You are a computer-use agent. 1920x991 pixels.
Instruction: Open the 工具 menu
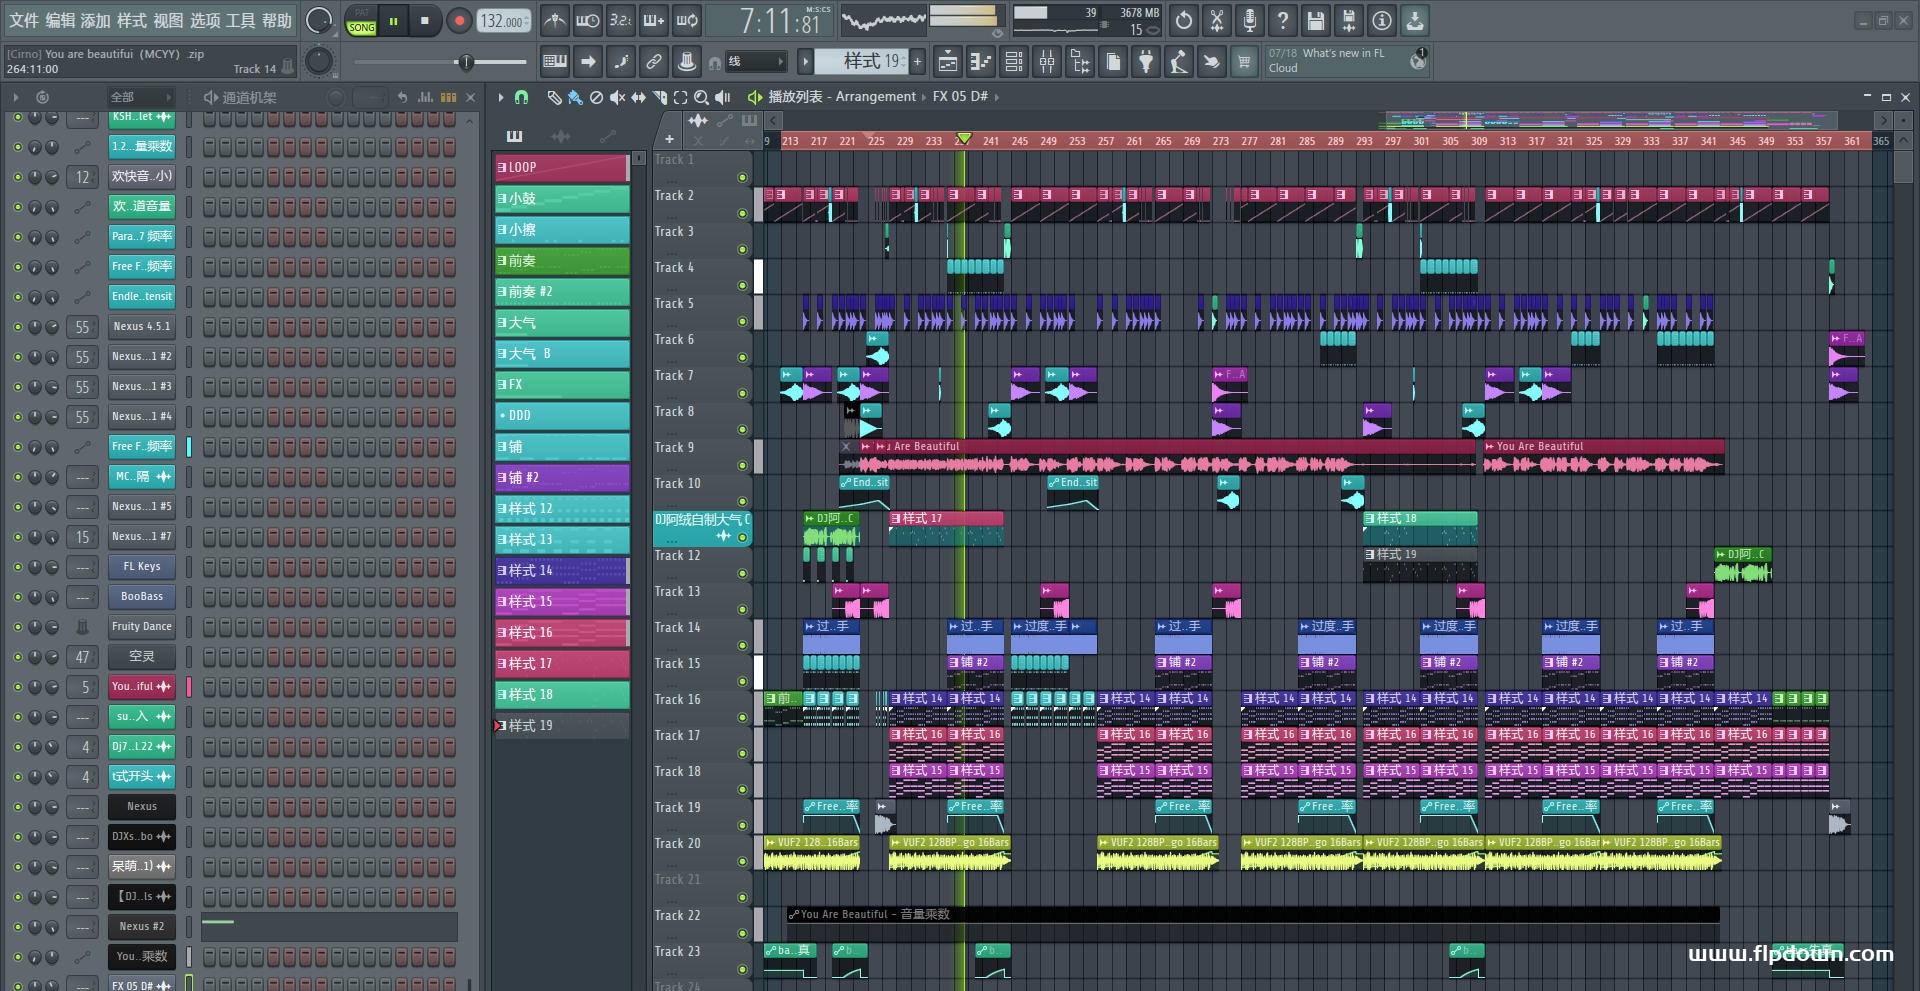coord(240,21)
